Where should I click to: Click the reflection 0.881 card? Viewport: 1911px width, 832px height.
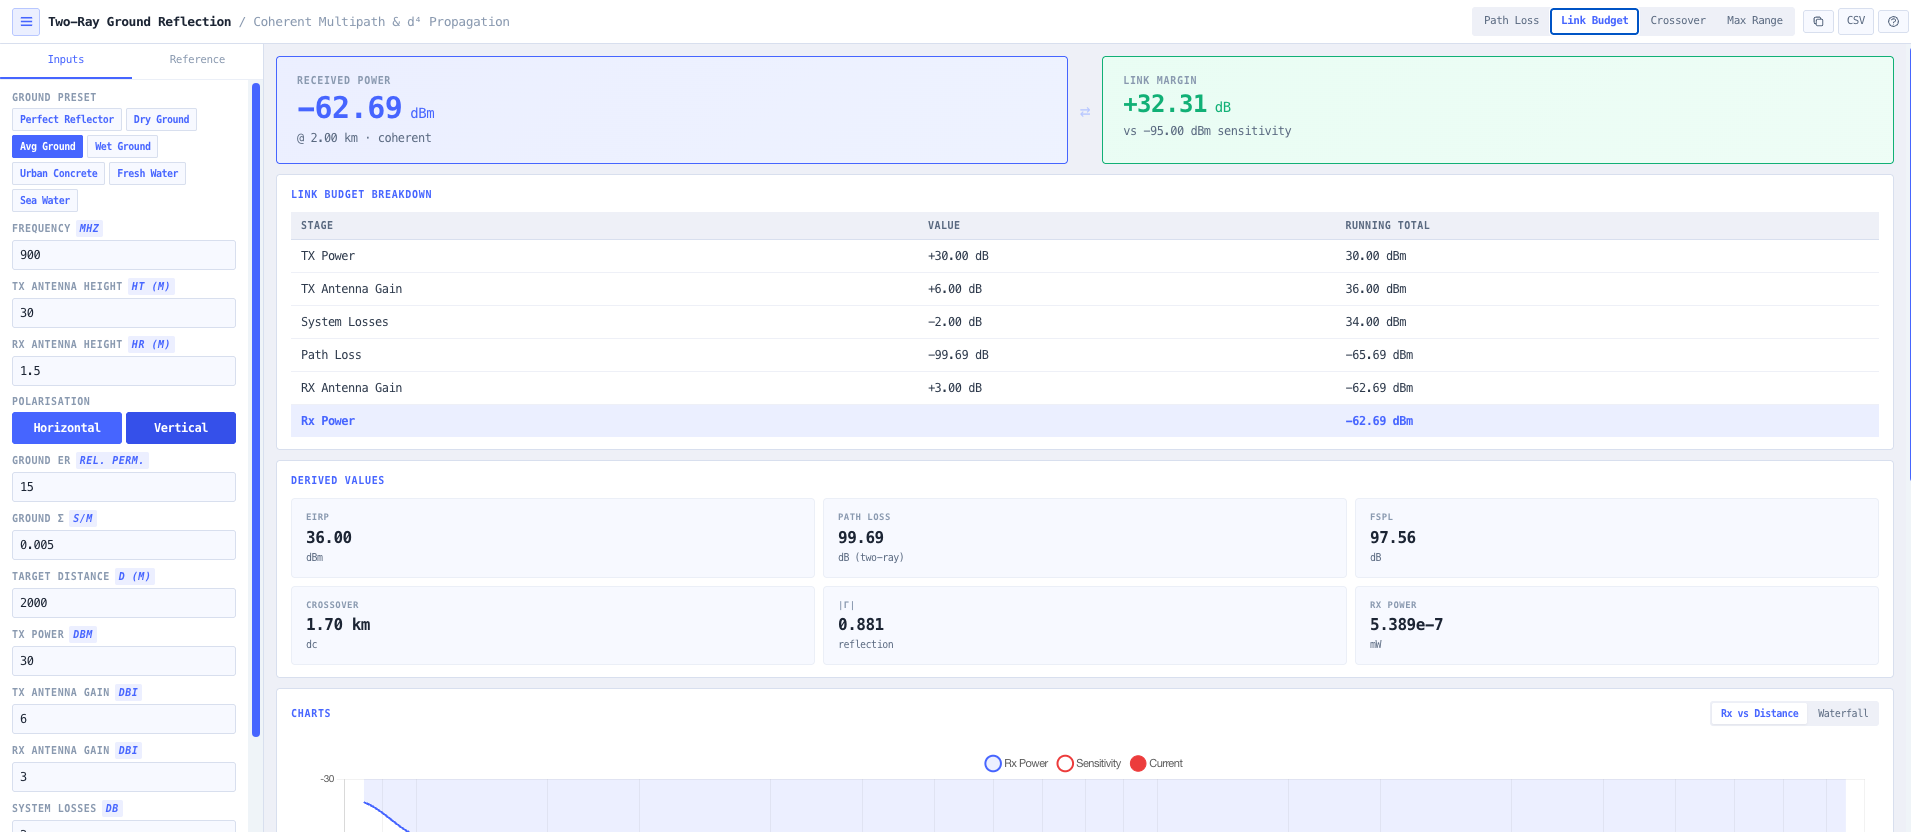1085,626
